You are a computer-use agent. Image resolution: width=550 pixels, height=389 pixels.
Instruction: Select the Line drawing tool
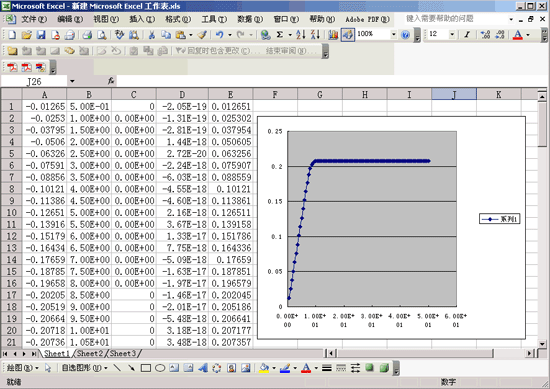point(118,368)
